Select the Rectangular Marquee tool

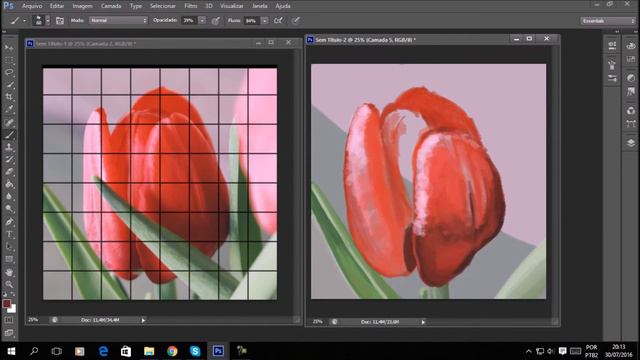pos(9,60)
